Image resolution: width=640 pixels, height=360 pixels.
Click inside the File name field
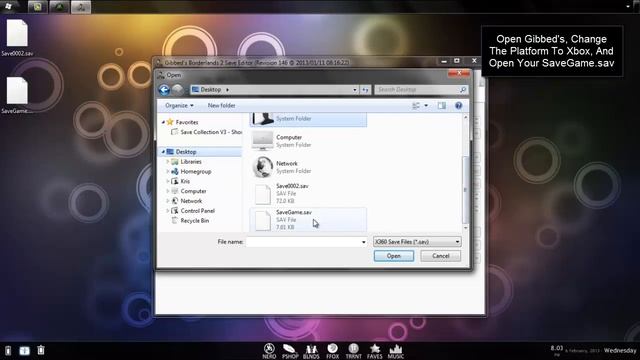click(304, 242)
